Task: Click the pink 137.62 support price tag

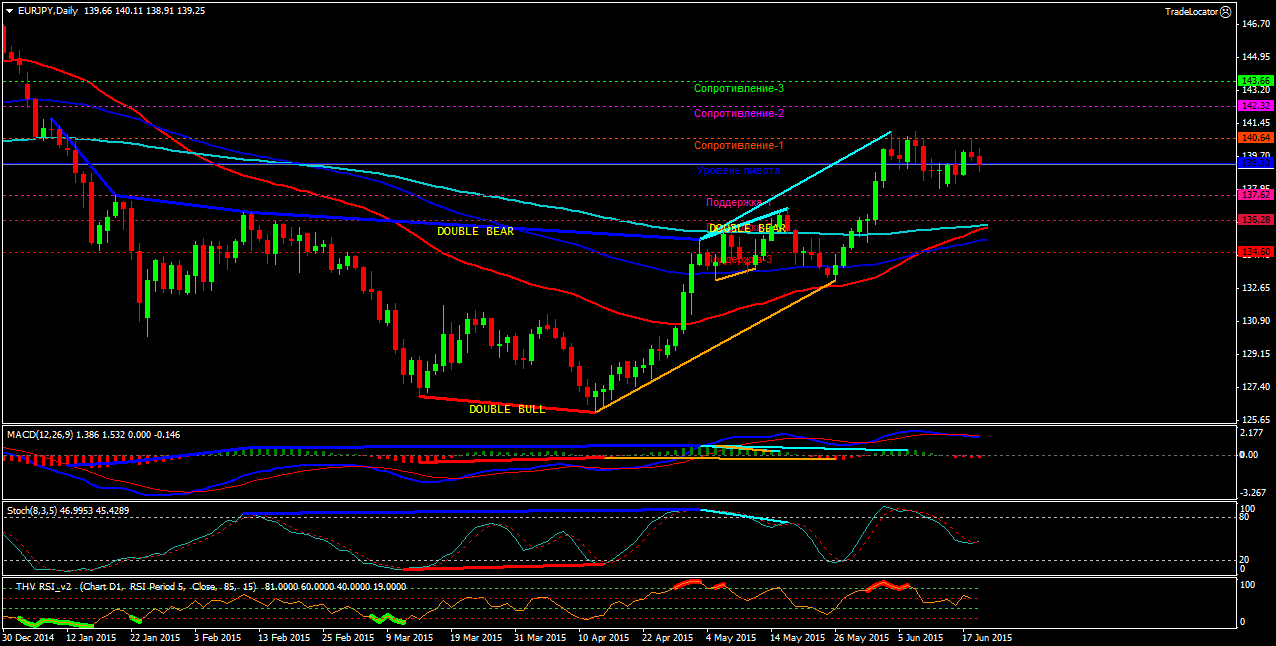Action: (x=1255, y=195)
